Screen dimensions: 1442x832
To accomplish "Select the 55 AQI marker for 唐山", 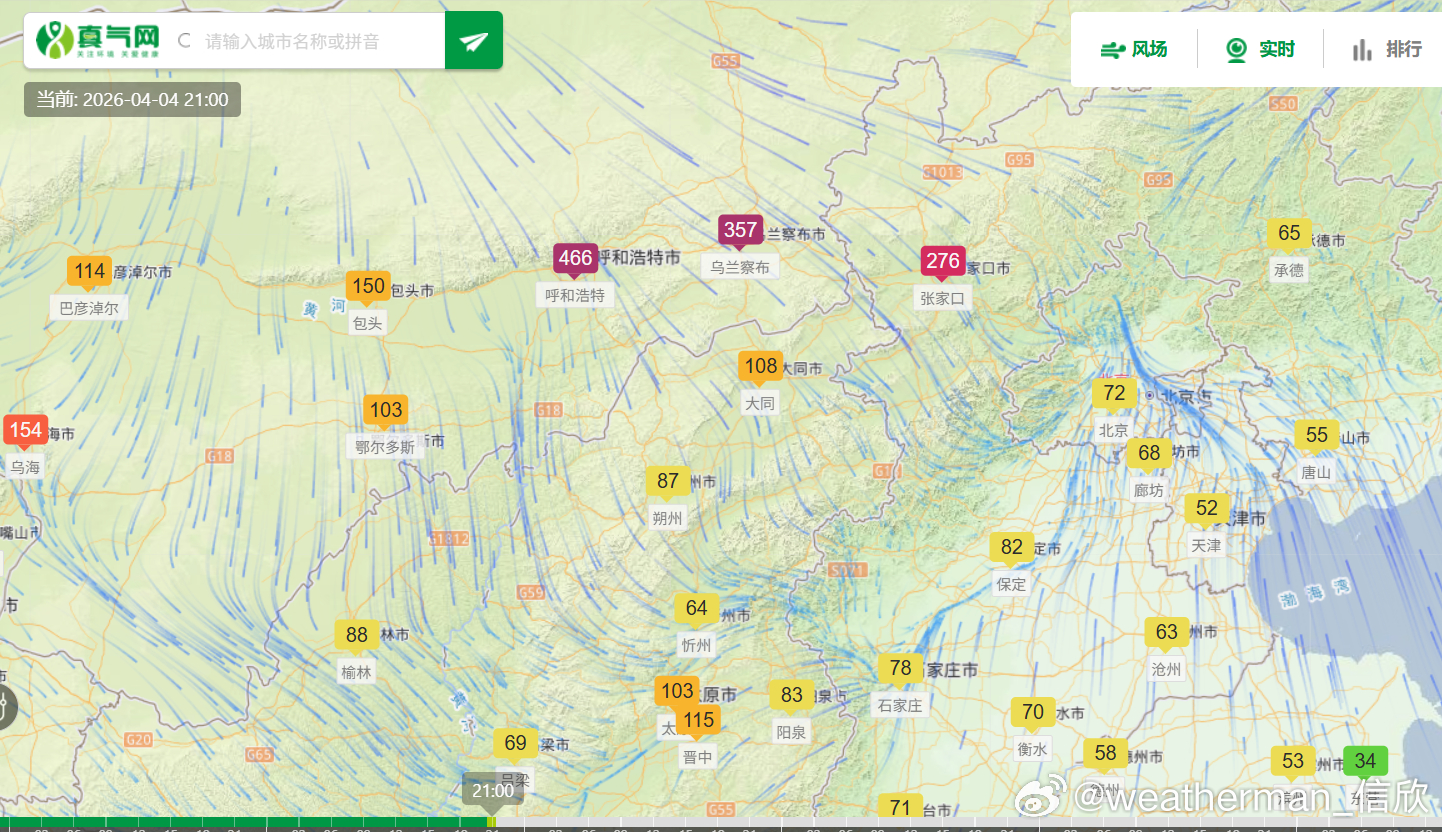I will tap(1317, 435).
